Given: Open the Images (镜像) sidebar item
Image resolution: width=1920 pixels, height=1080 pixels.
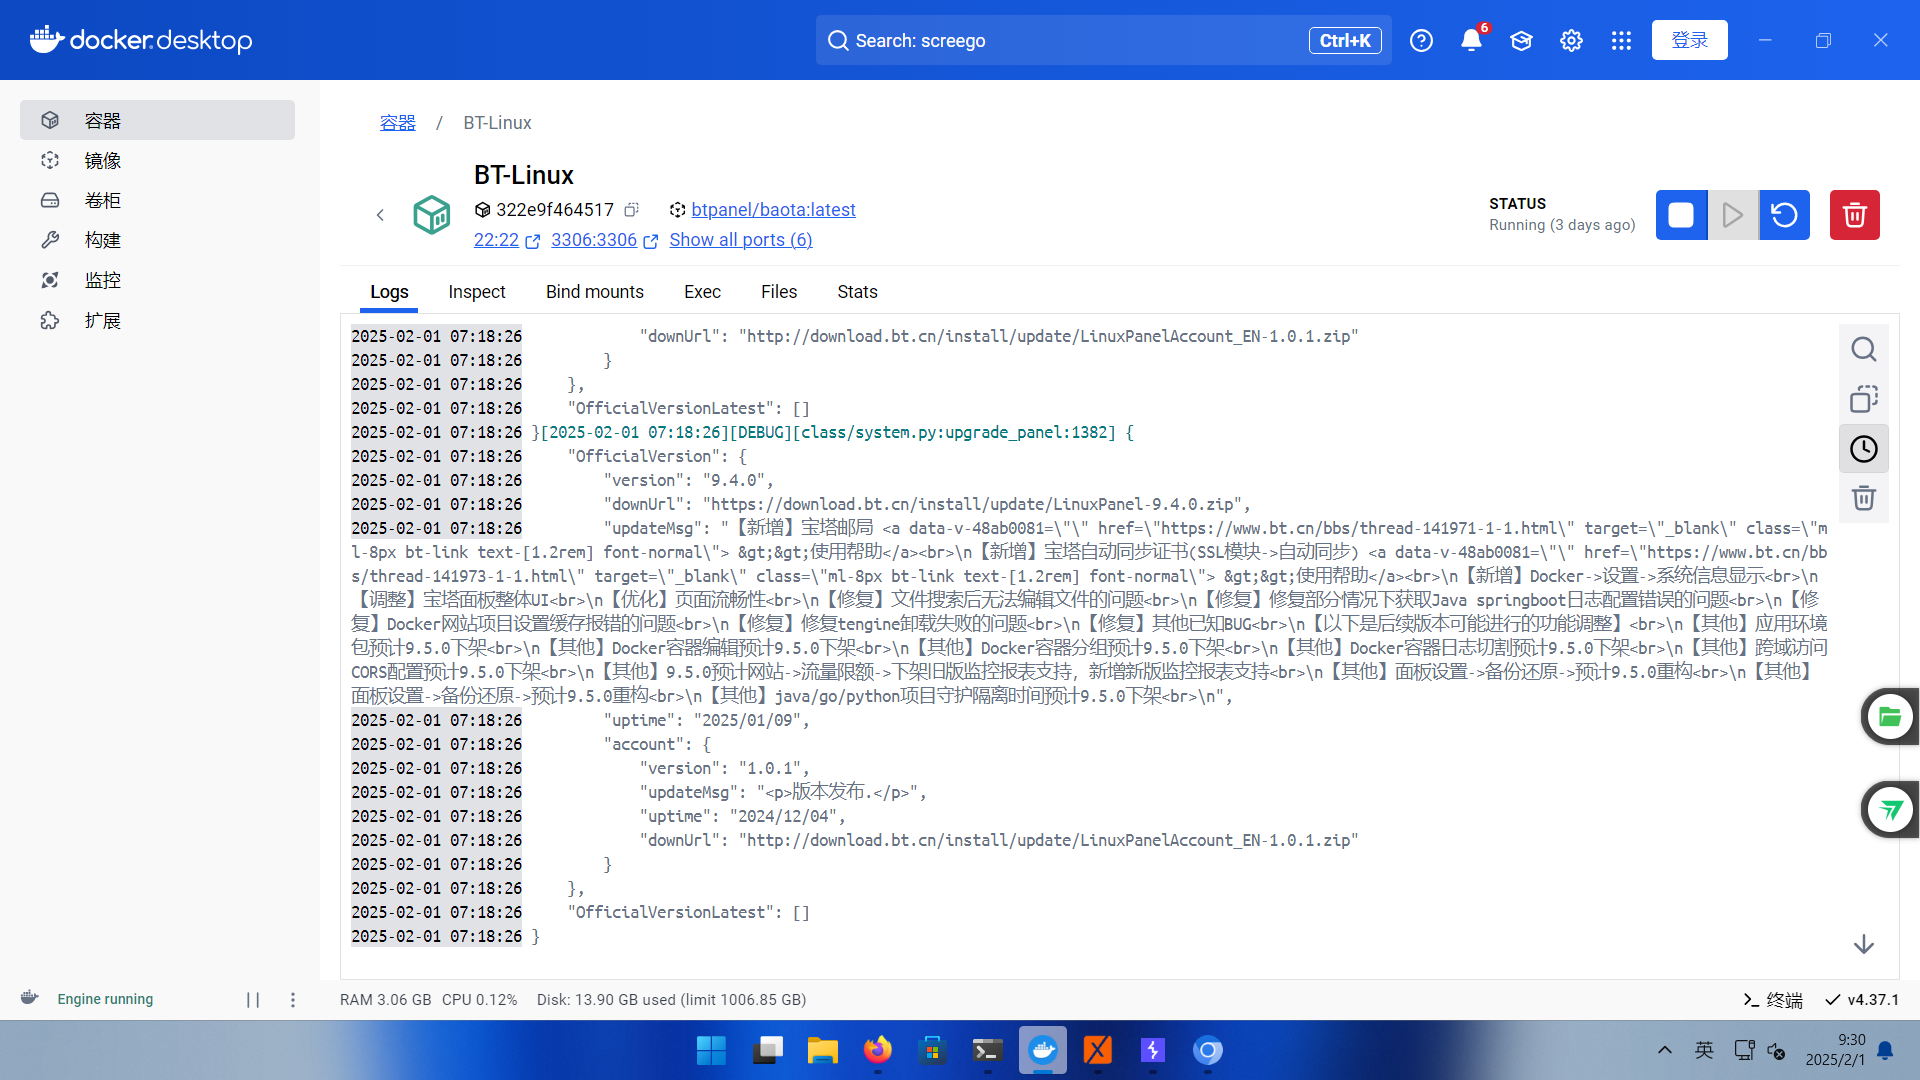Looking at the screenshot, I should pyautogui.click(x=157, y=160).
